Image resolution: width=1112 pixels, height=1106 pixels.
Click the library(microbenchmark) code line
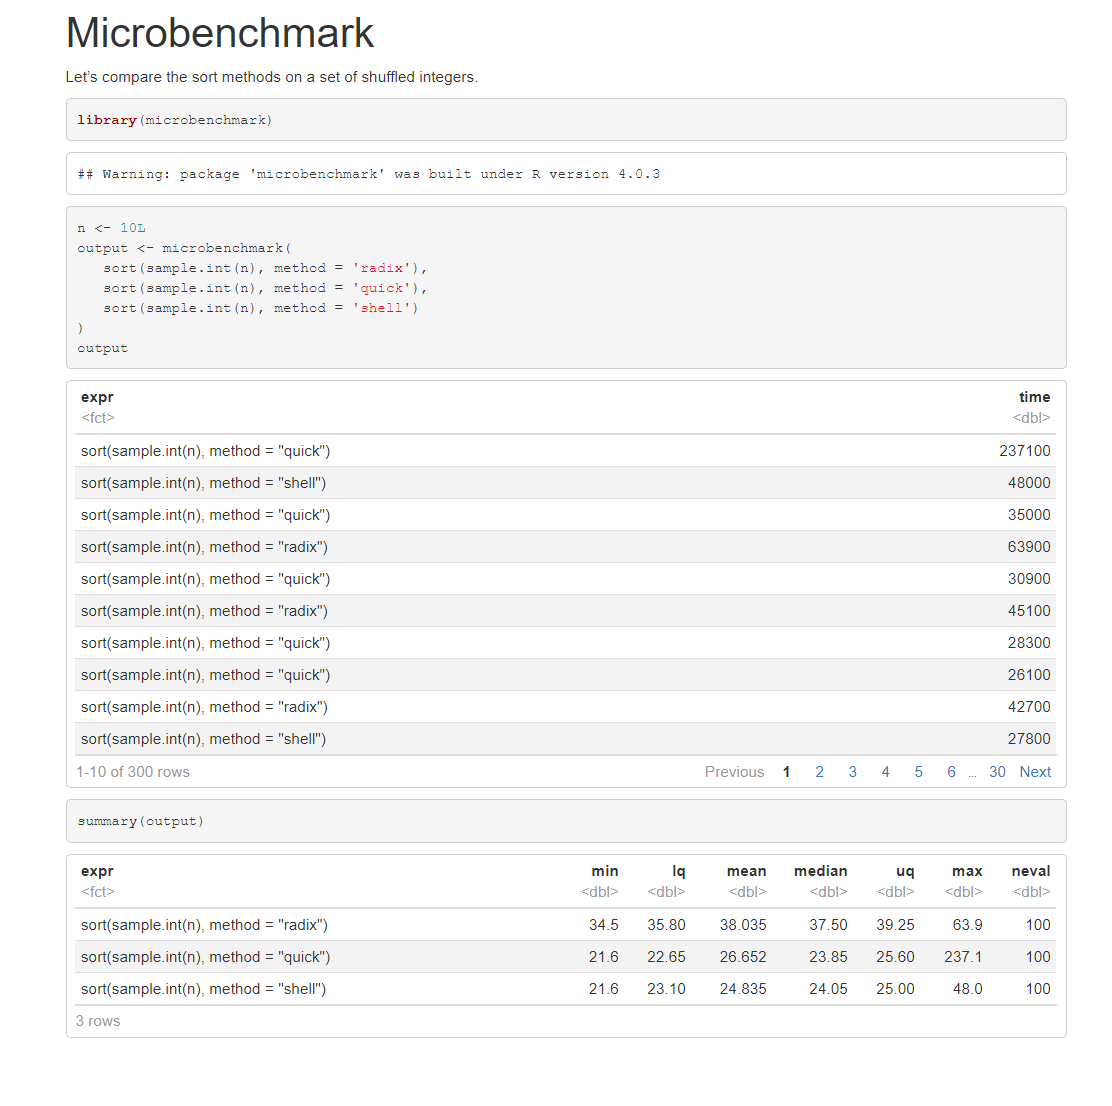[x=174, y=120]
